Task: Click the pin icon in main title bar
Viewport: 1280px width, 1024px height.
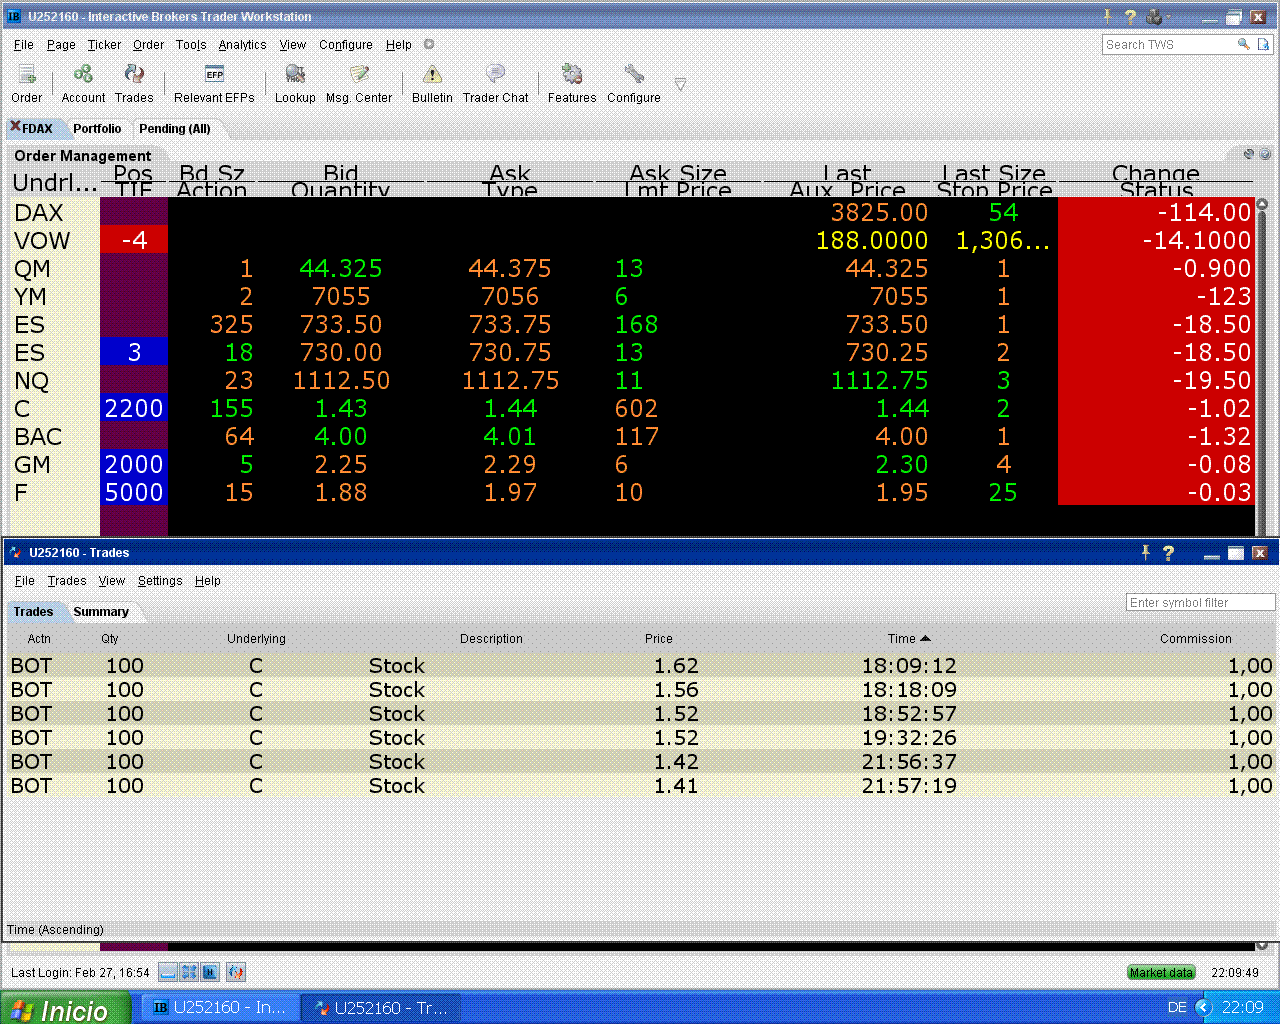Action: coord(1108,16)
